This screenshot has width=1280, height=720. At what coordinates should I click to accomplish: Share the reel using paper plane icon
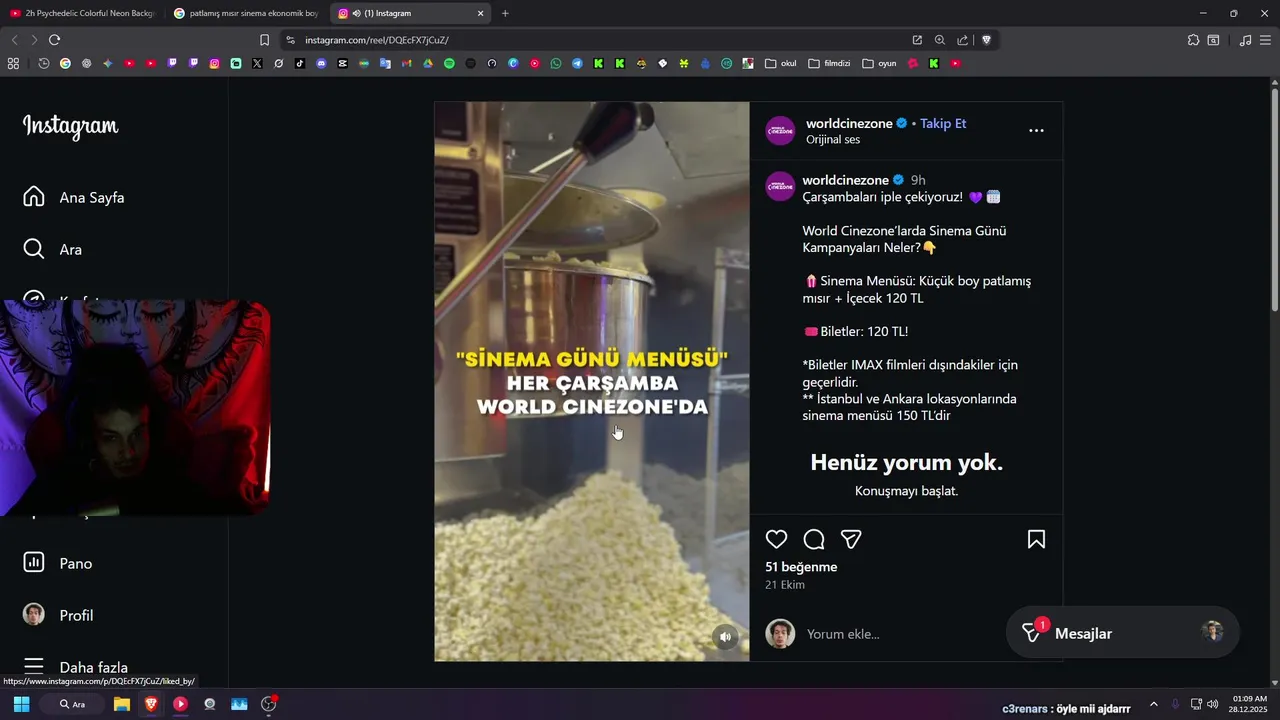pyautogui.click(x=851, y=539)
